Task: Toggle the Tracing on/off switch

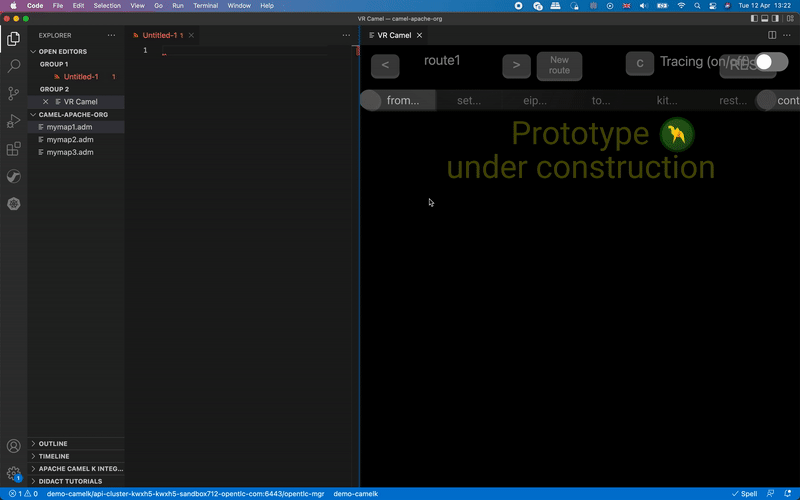Action: pyautogui.click(x=770, y=62)
